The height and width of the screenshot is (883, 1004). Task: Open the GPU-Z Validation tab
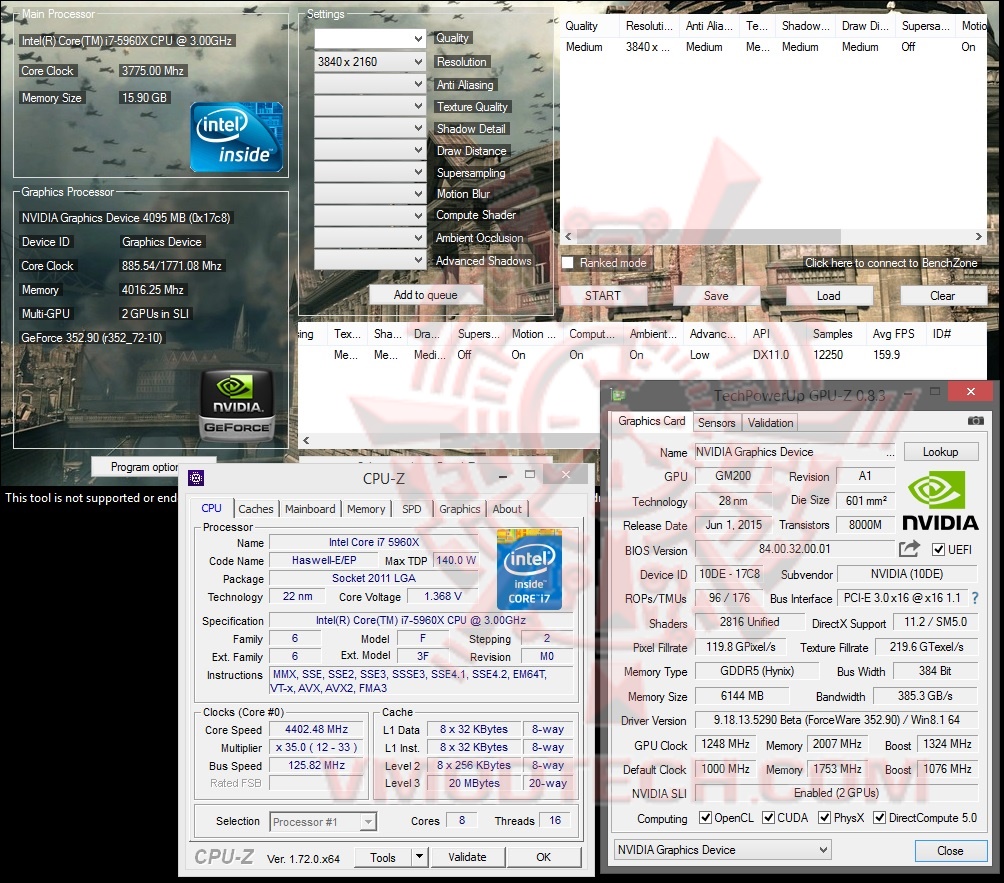click(x=770, y=423)
